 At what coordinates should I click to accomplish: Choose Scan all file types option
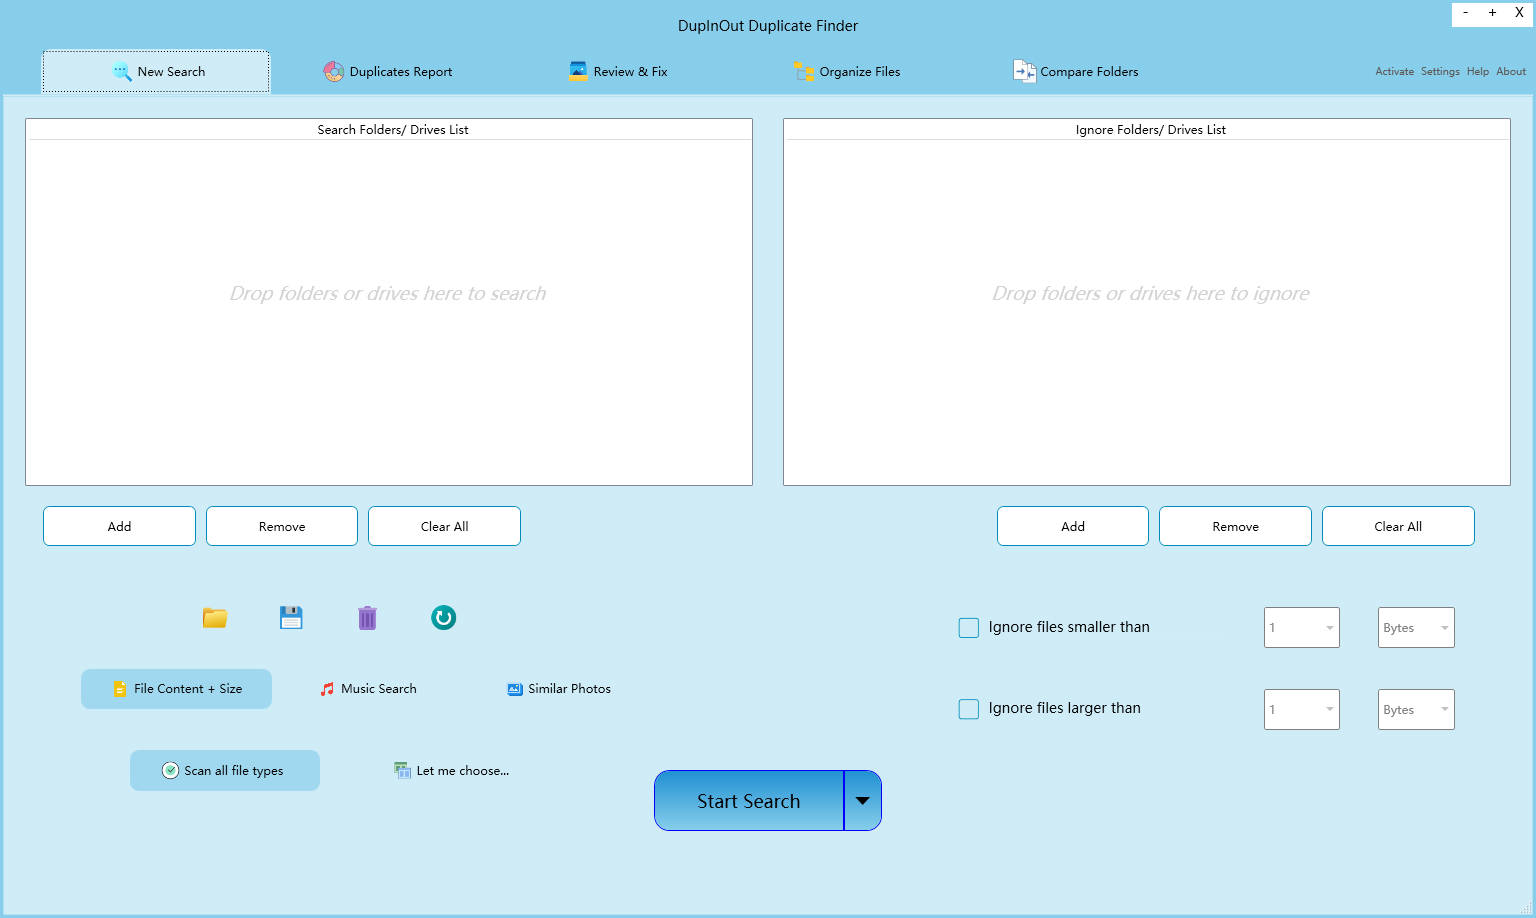click(225, 771)
